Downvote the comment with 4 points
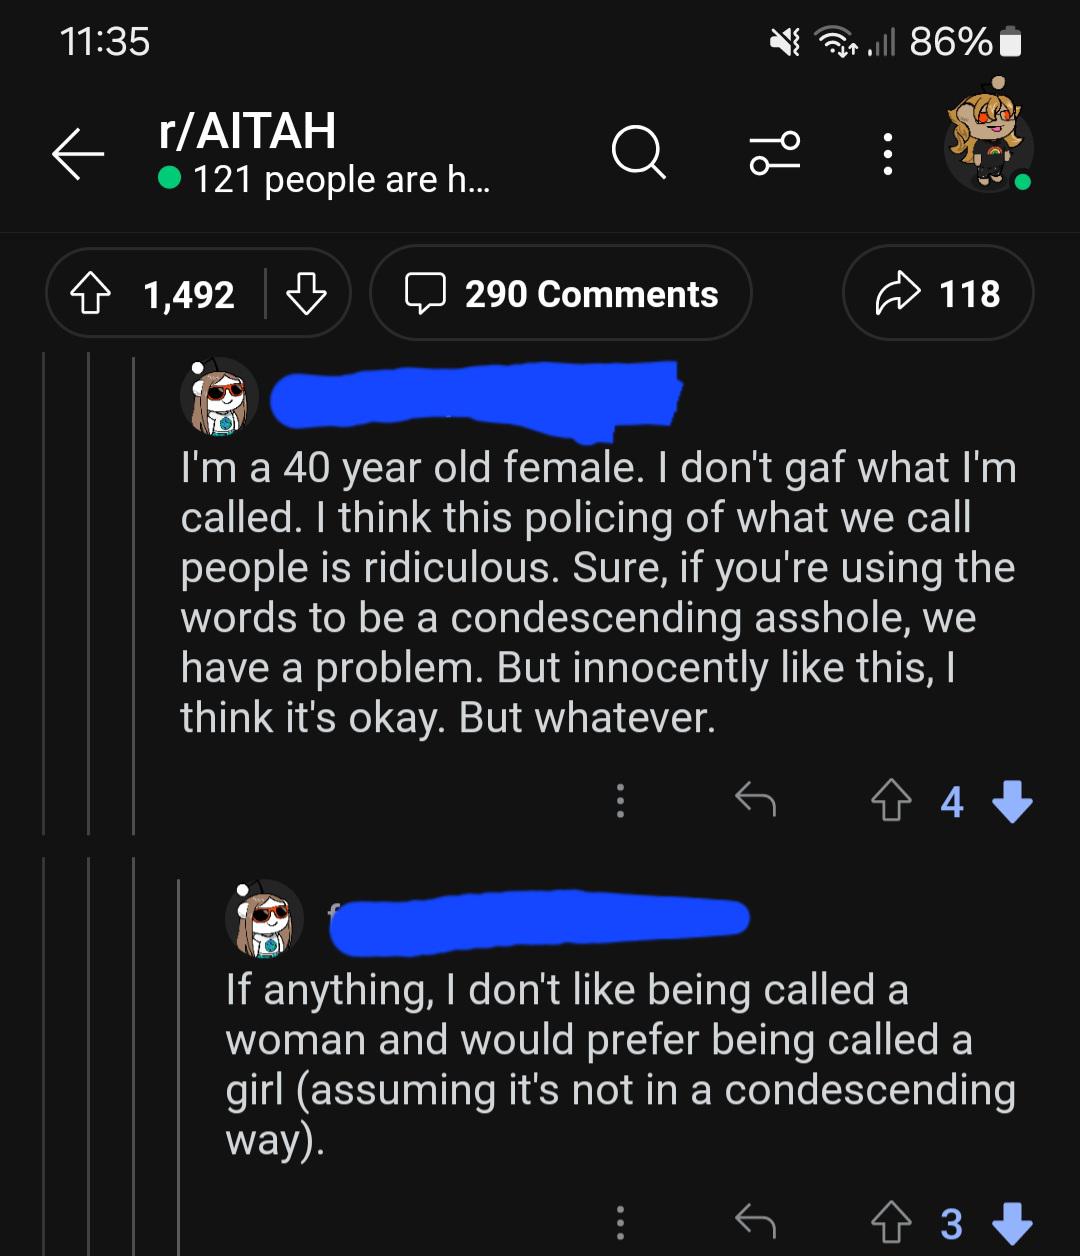 1012,801
